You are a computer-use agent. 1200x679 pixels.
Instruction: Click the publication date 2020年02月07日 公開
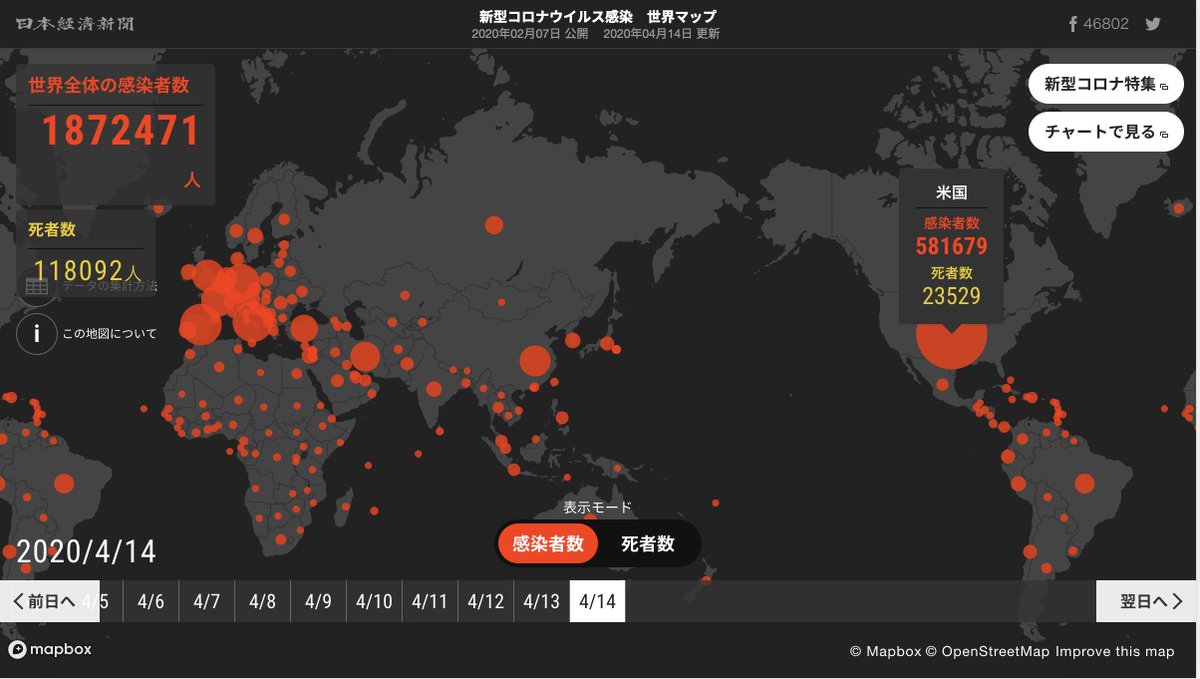pyautogui.click(x=530, y=34)
